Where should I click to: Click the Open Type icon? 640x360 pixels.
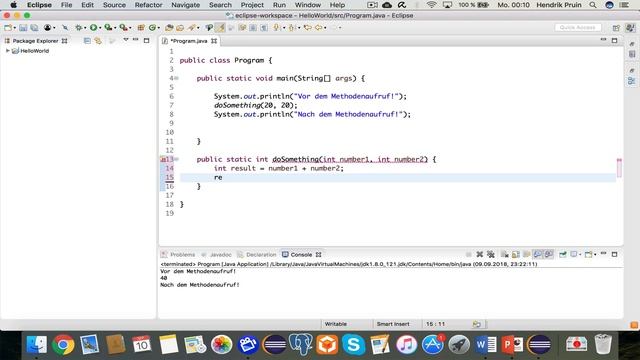[x=169, y=28]
